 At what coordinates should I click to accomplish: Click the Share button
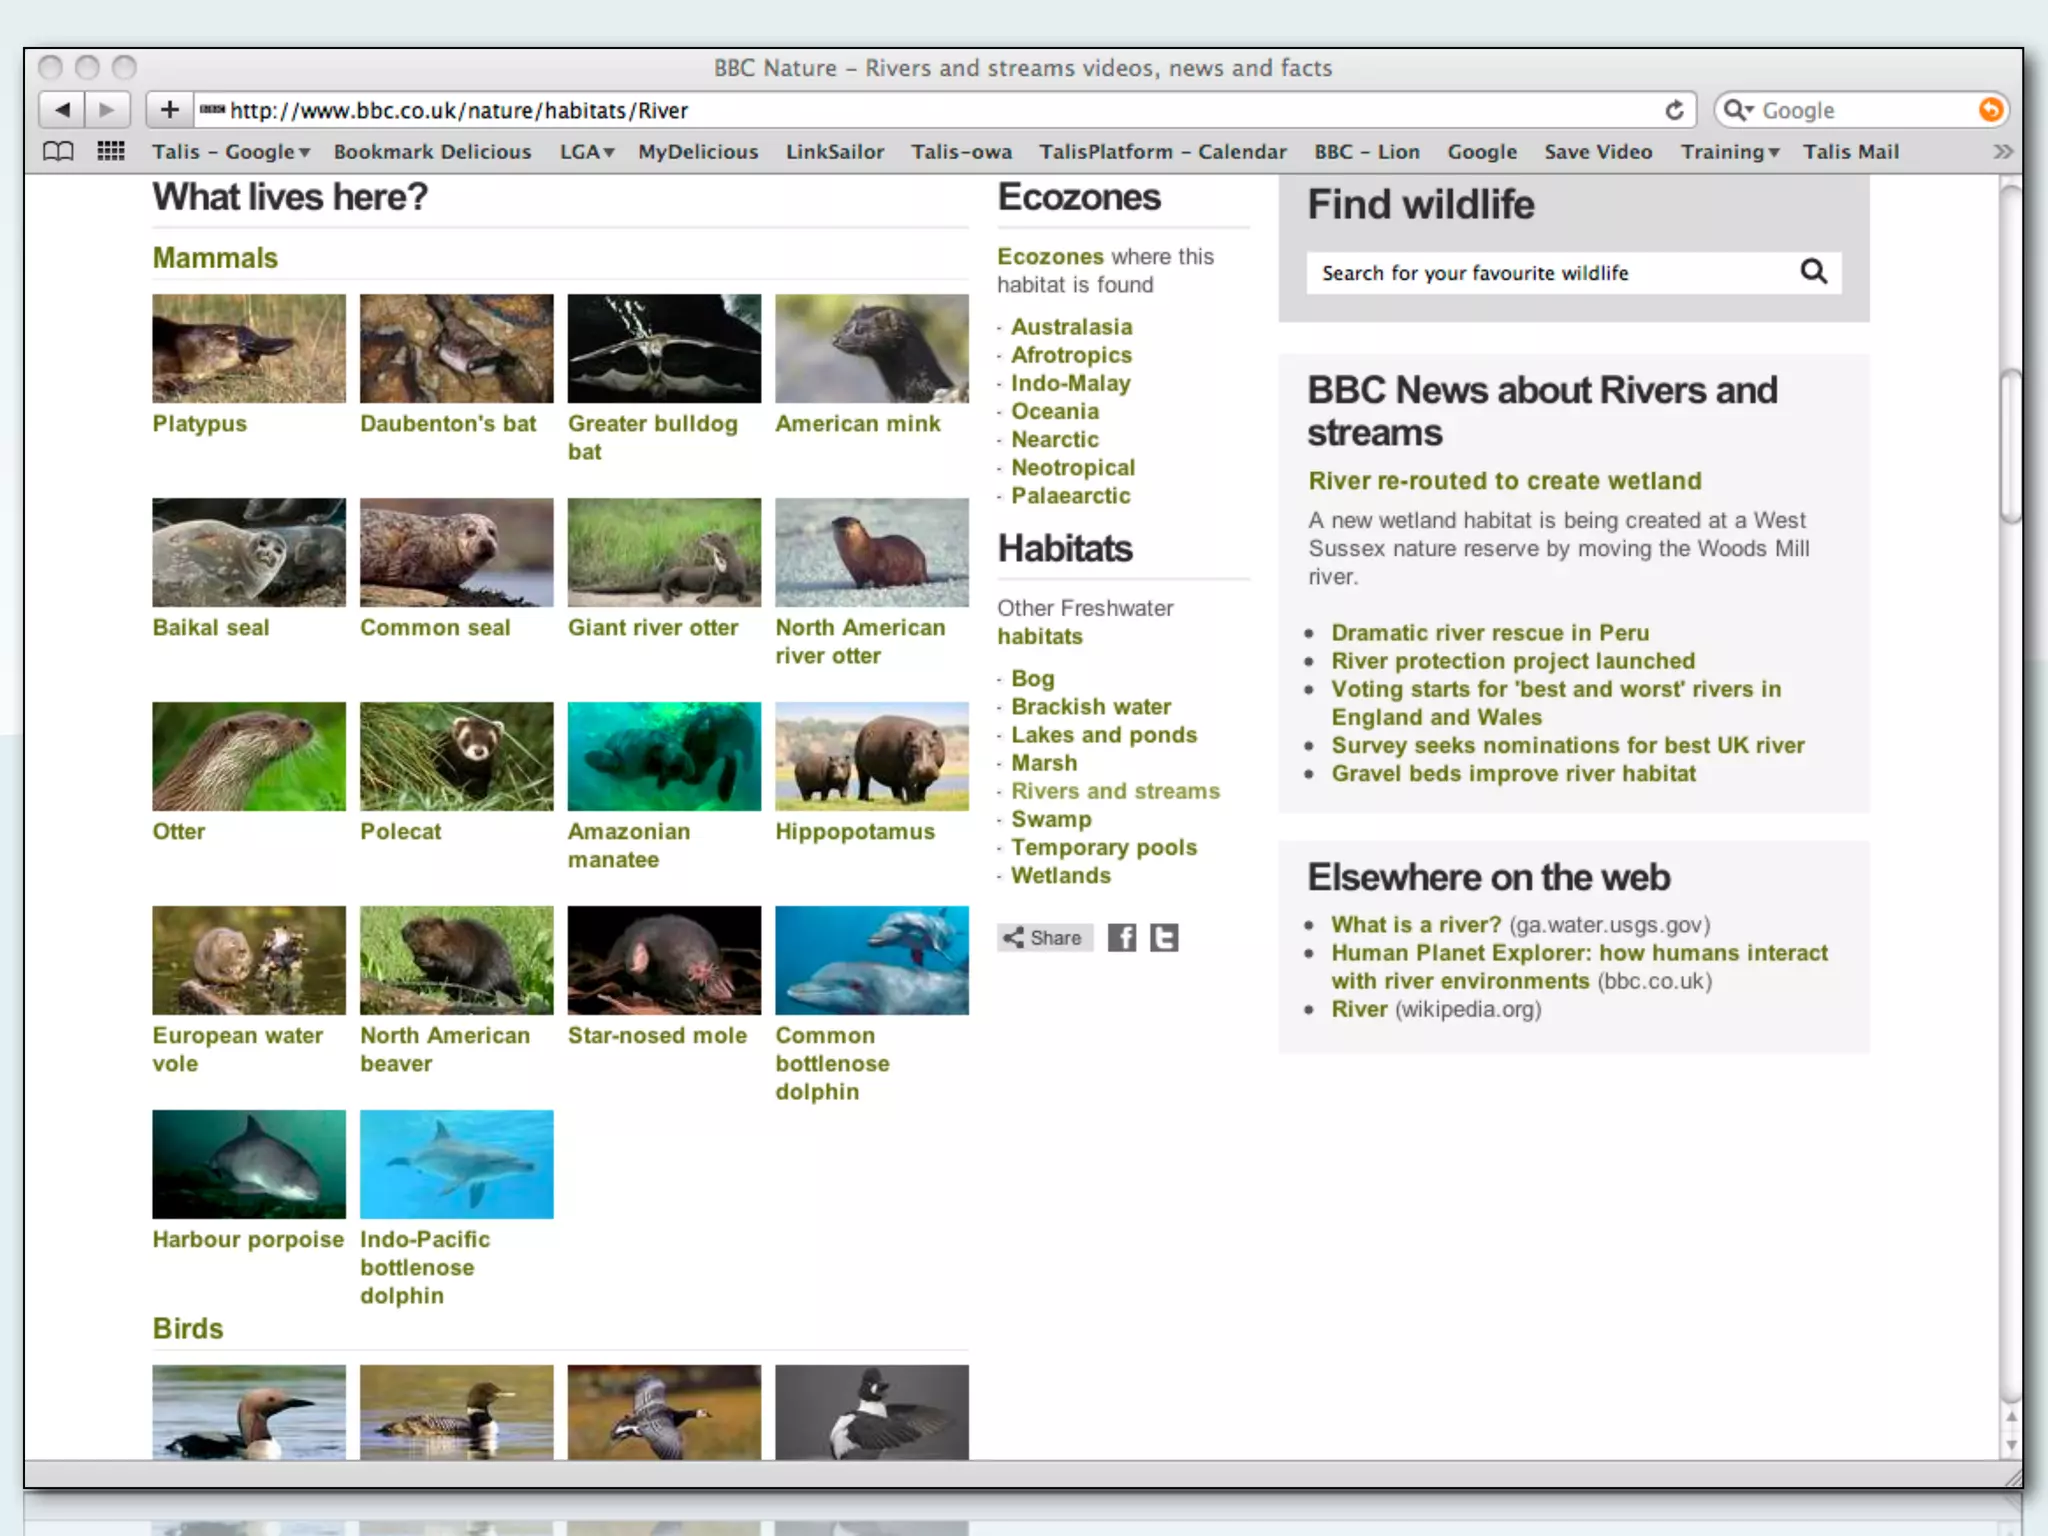(x=1044, y=938)
